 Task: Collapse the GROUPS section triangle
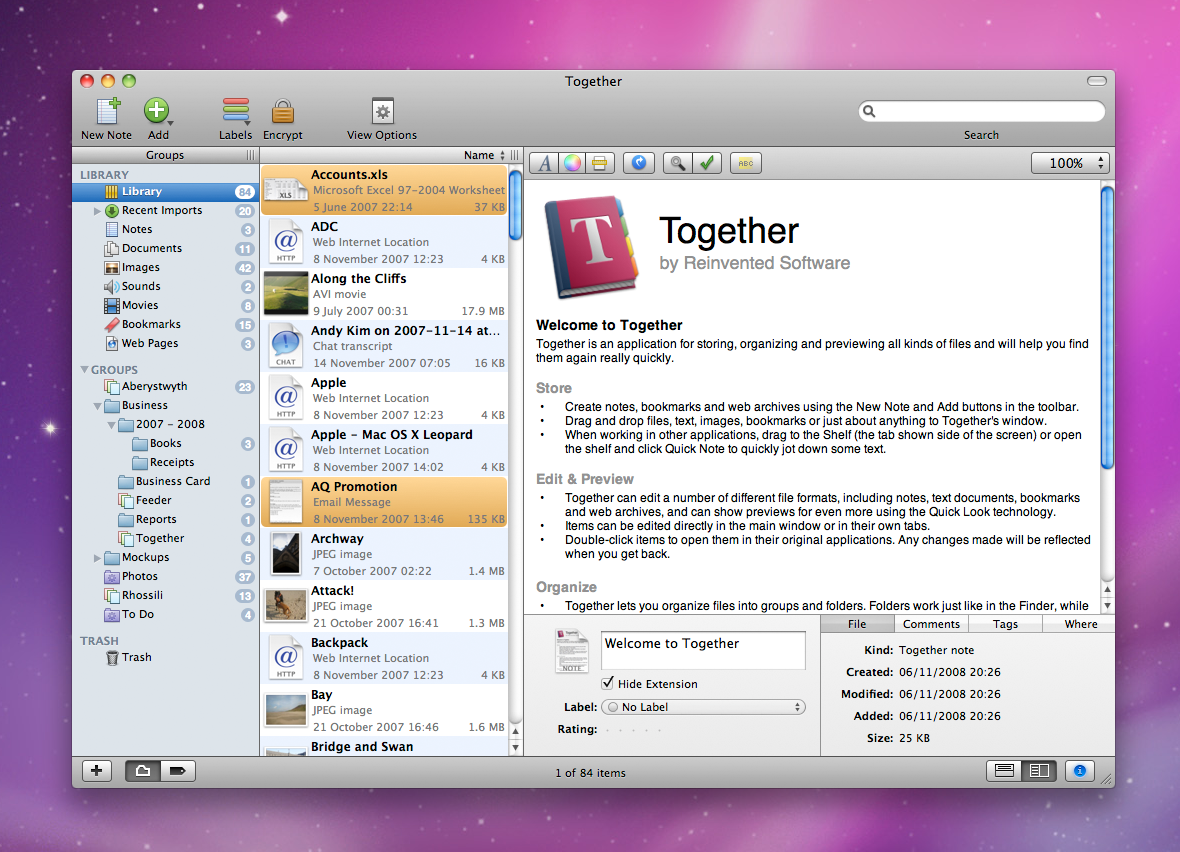84,370
